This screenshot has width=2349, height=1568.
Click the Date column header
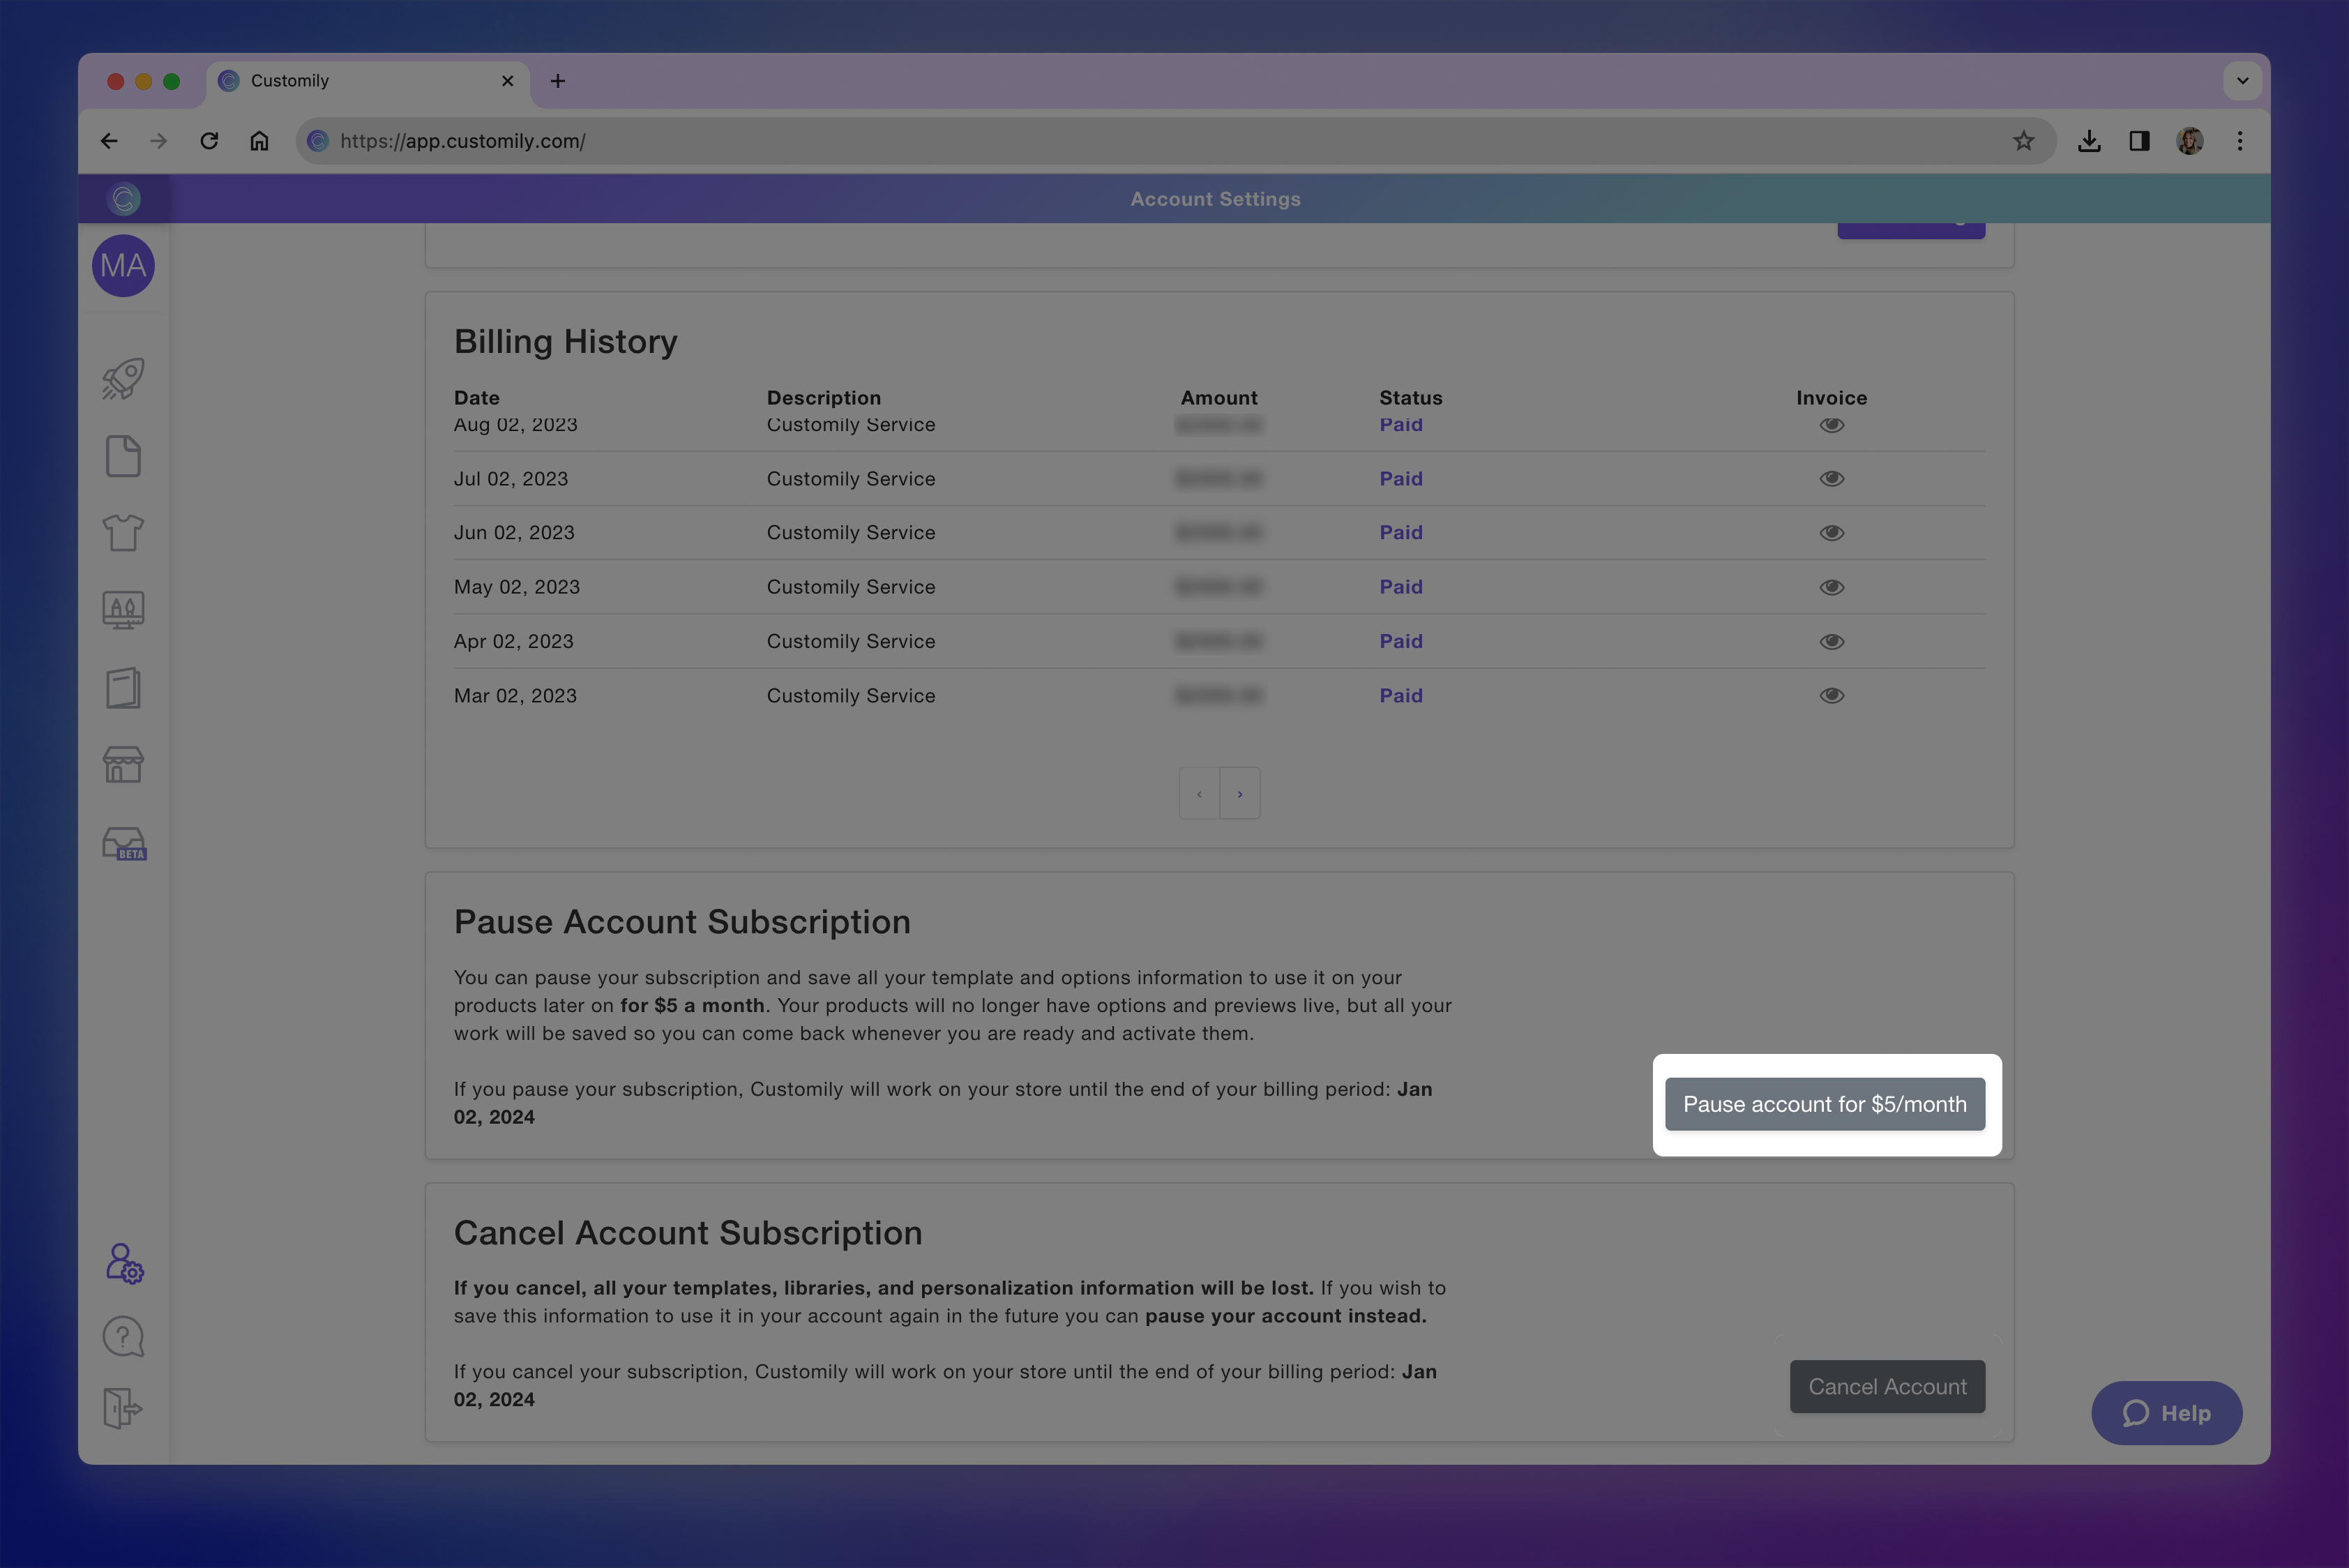477,398
